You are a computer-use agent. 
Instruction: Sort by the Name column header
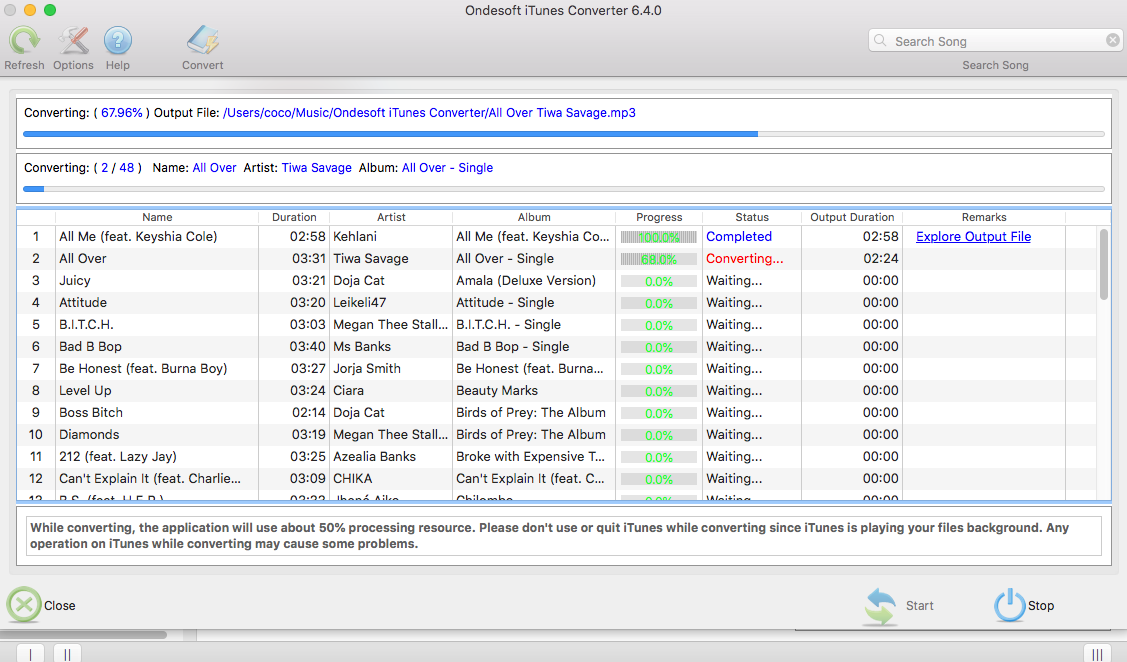pos(157,217)
